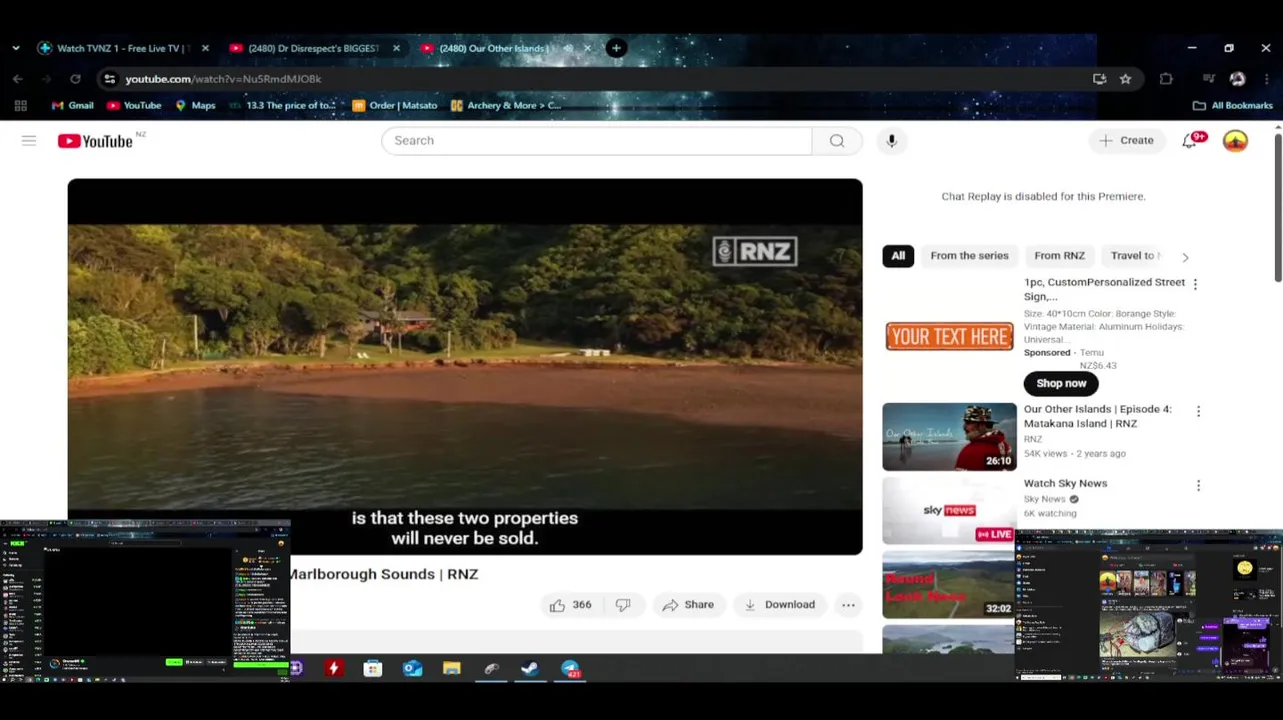Open Outlook from the taskbar
1283x720 pixels.
click(x=412, y=669)
